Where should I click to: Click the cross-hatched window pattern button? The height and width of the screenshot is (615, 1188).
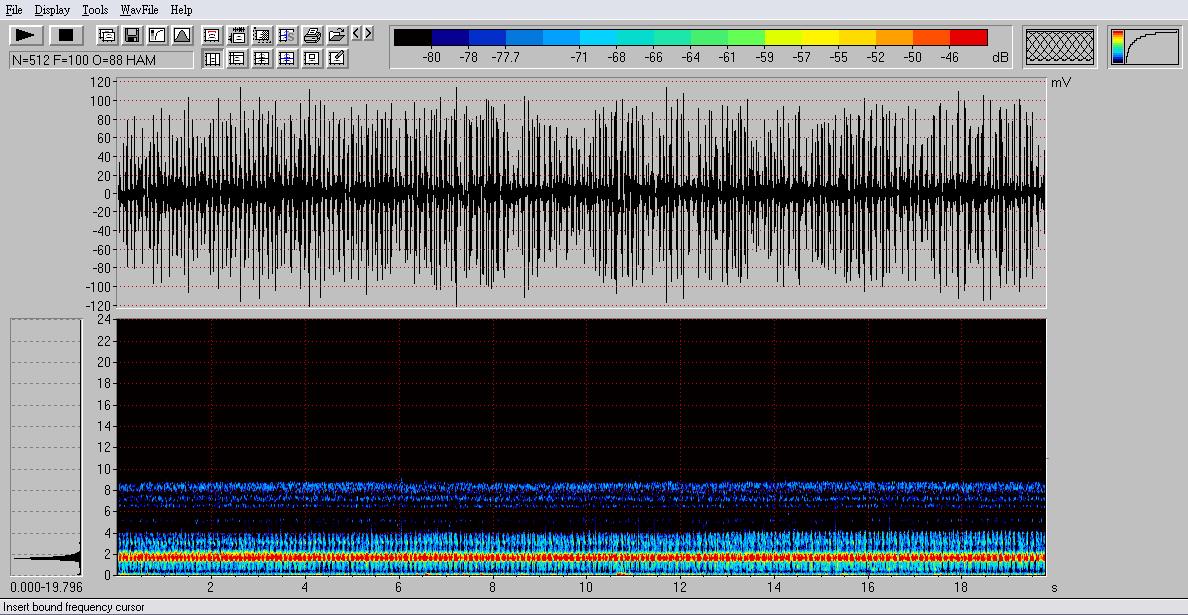[x=1060, y=47]
